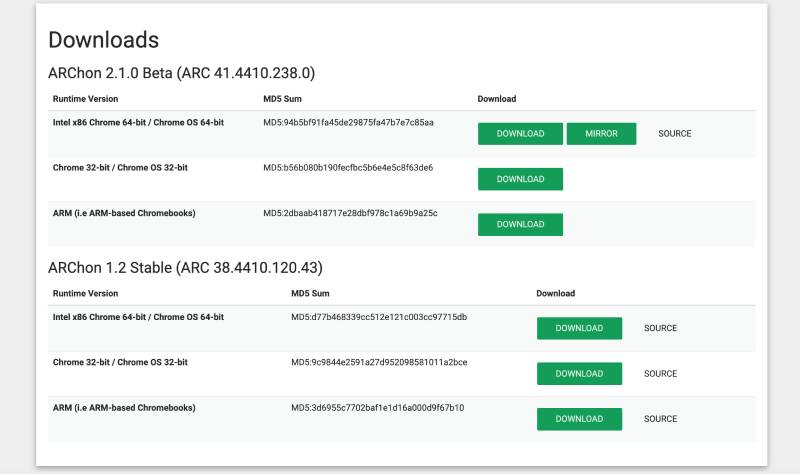Click Download header in ARChon 1.2 table
The image size is (800, 474).
(x=556, y=293)
